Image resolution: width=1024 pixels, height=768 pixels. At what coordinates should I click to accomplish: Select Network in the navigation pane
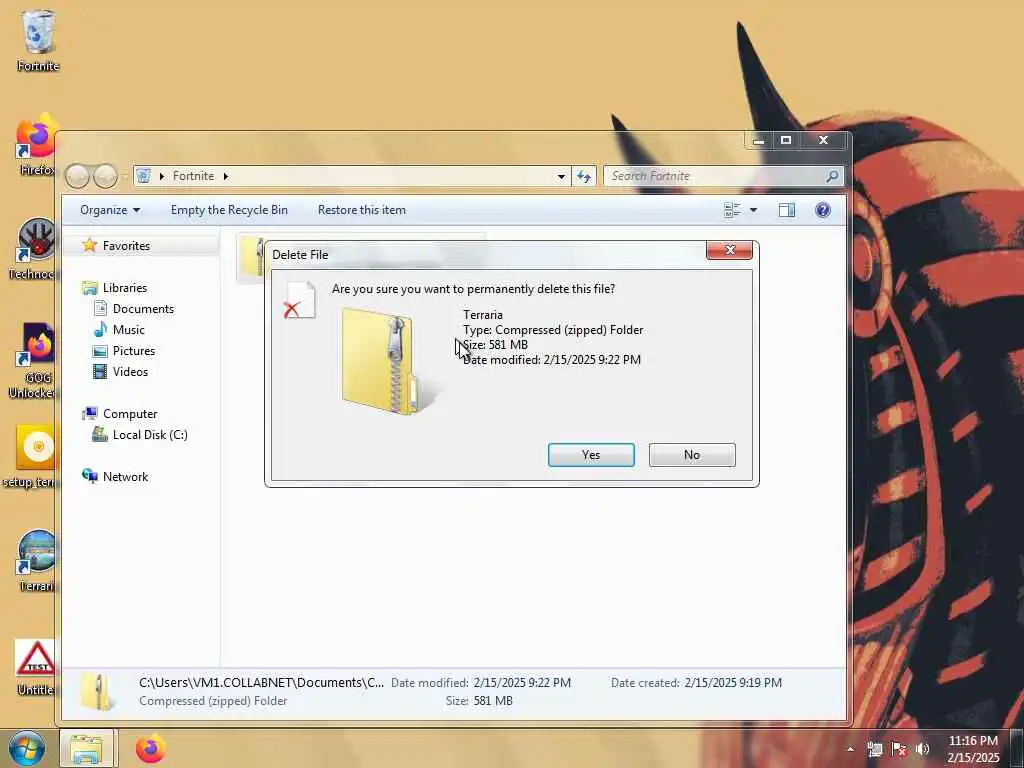pyautogui.click(x=125, y=476)
